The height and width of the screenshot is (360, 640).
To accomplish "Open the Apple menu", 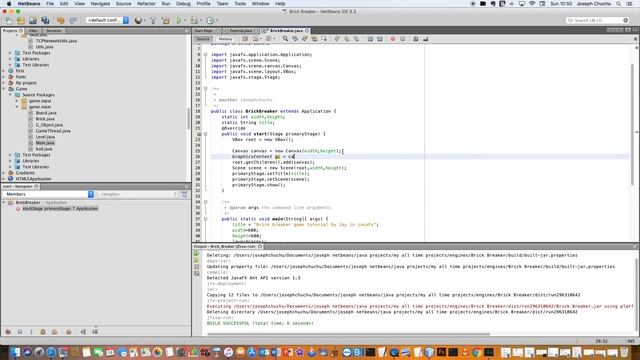I will point(9,4).
